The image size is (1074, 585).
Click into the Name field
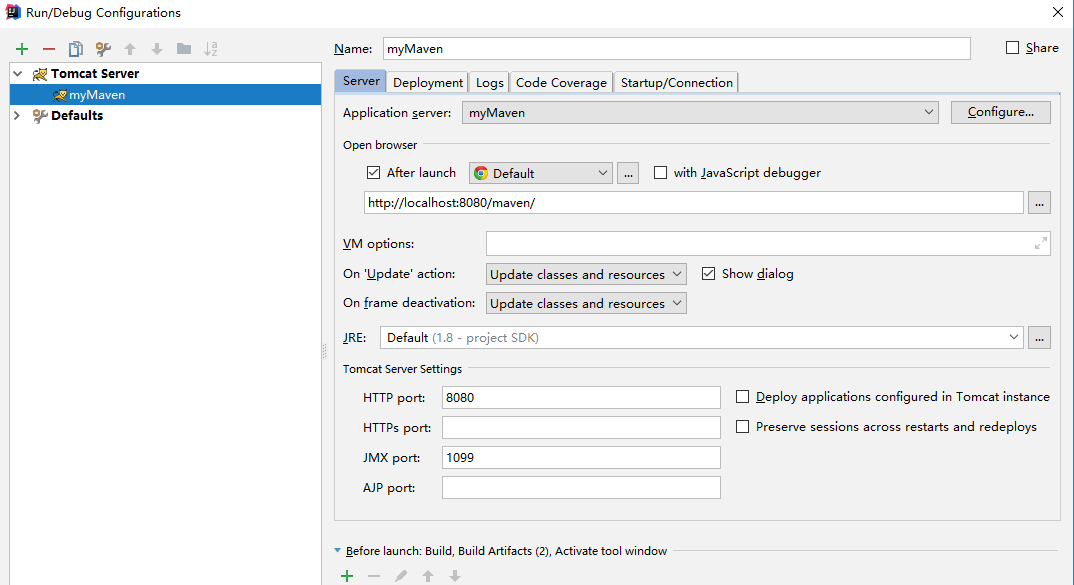677,49
